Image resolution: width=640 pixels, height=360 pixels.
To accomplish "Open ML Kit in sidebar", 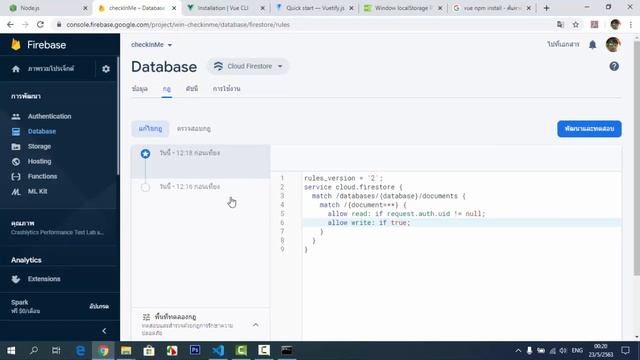I will coord(37,191).
